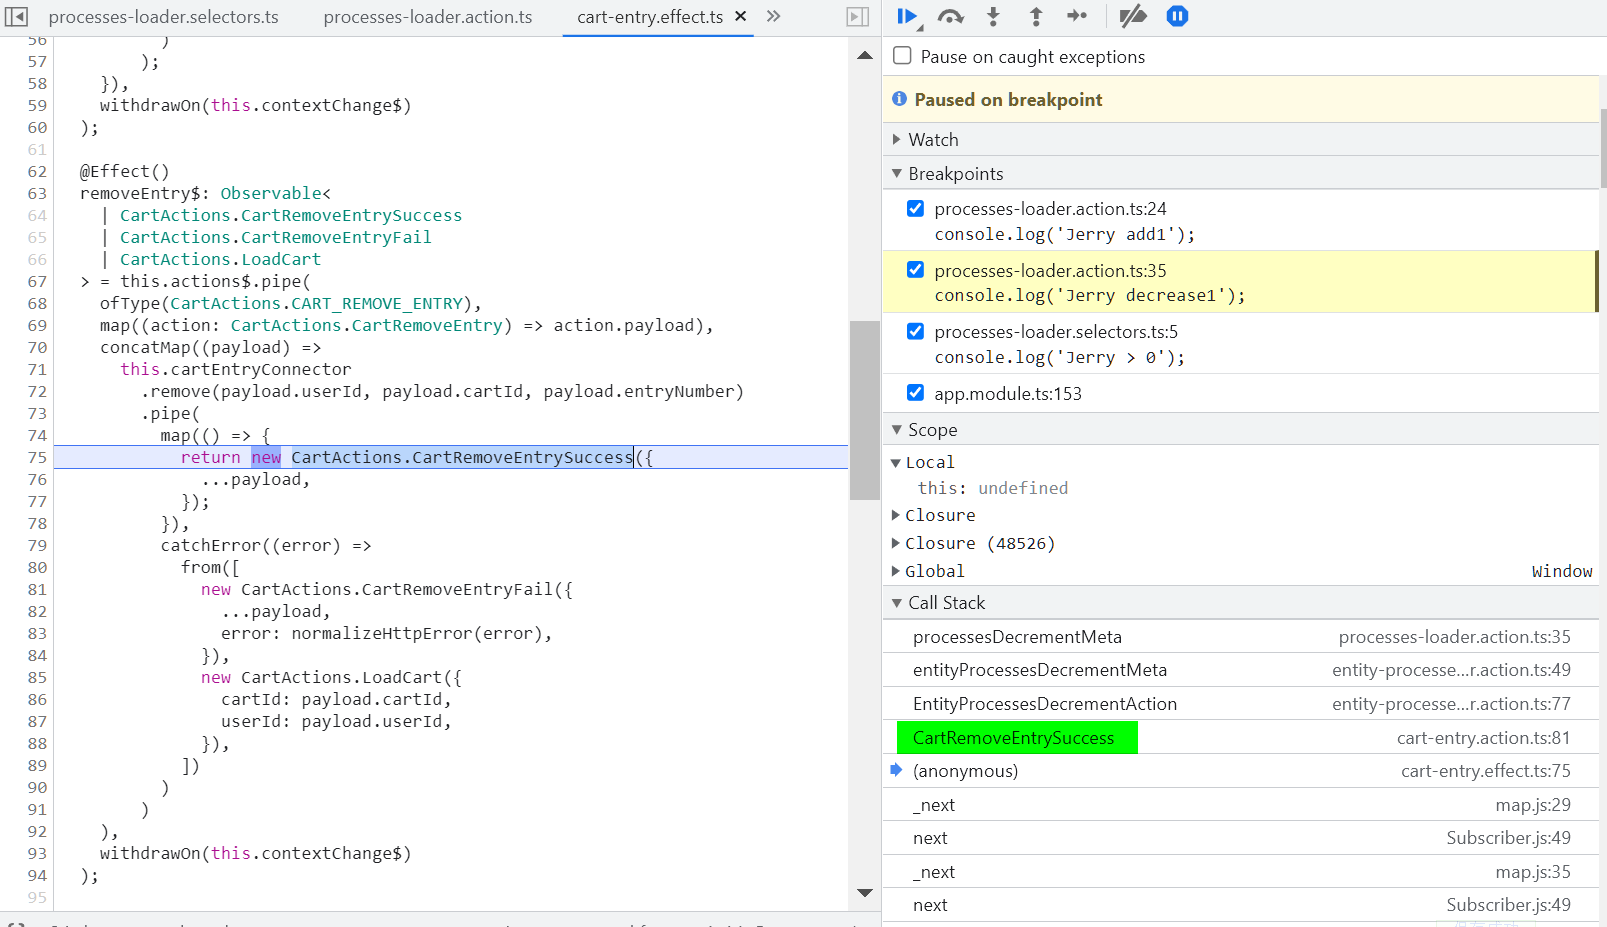Uncheck breakpoint processes-loader.selectors.ts:5

tap(915, 331)
